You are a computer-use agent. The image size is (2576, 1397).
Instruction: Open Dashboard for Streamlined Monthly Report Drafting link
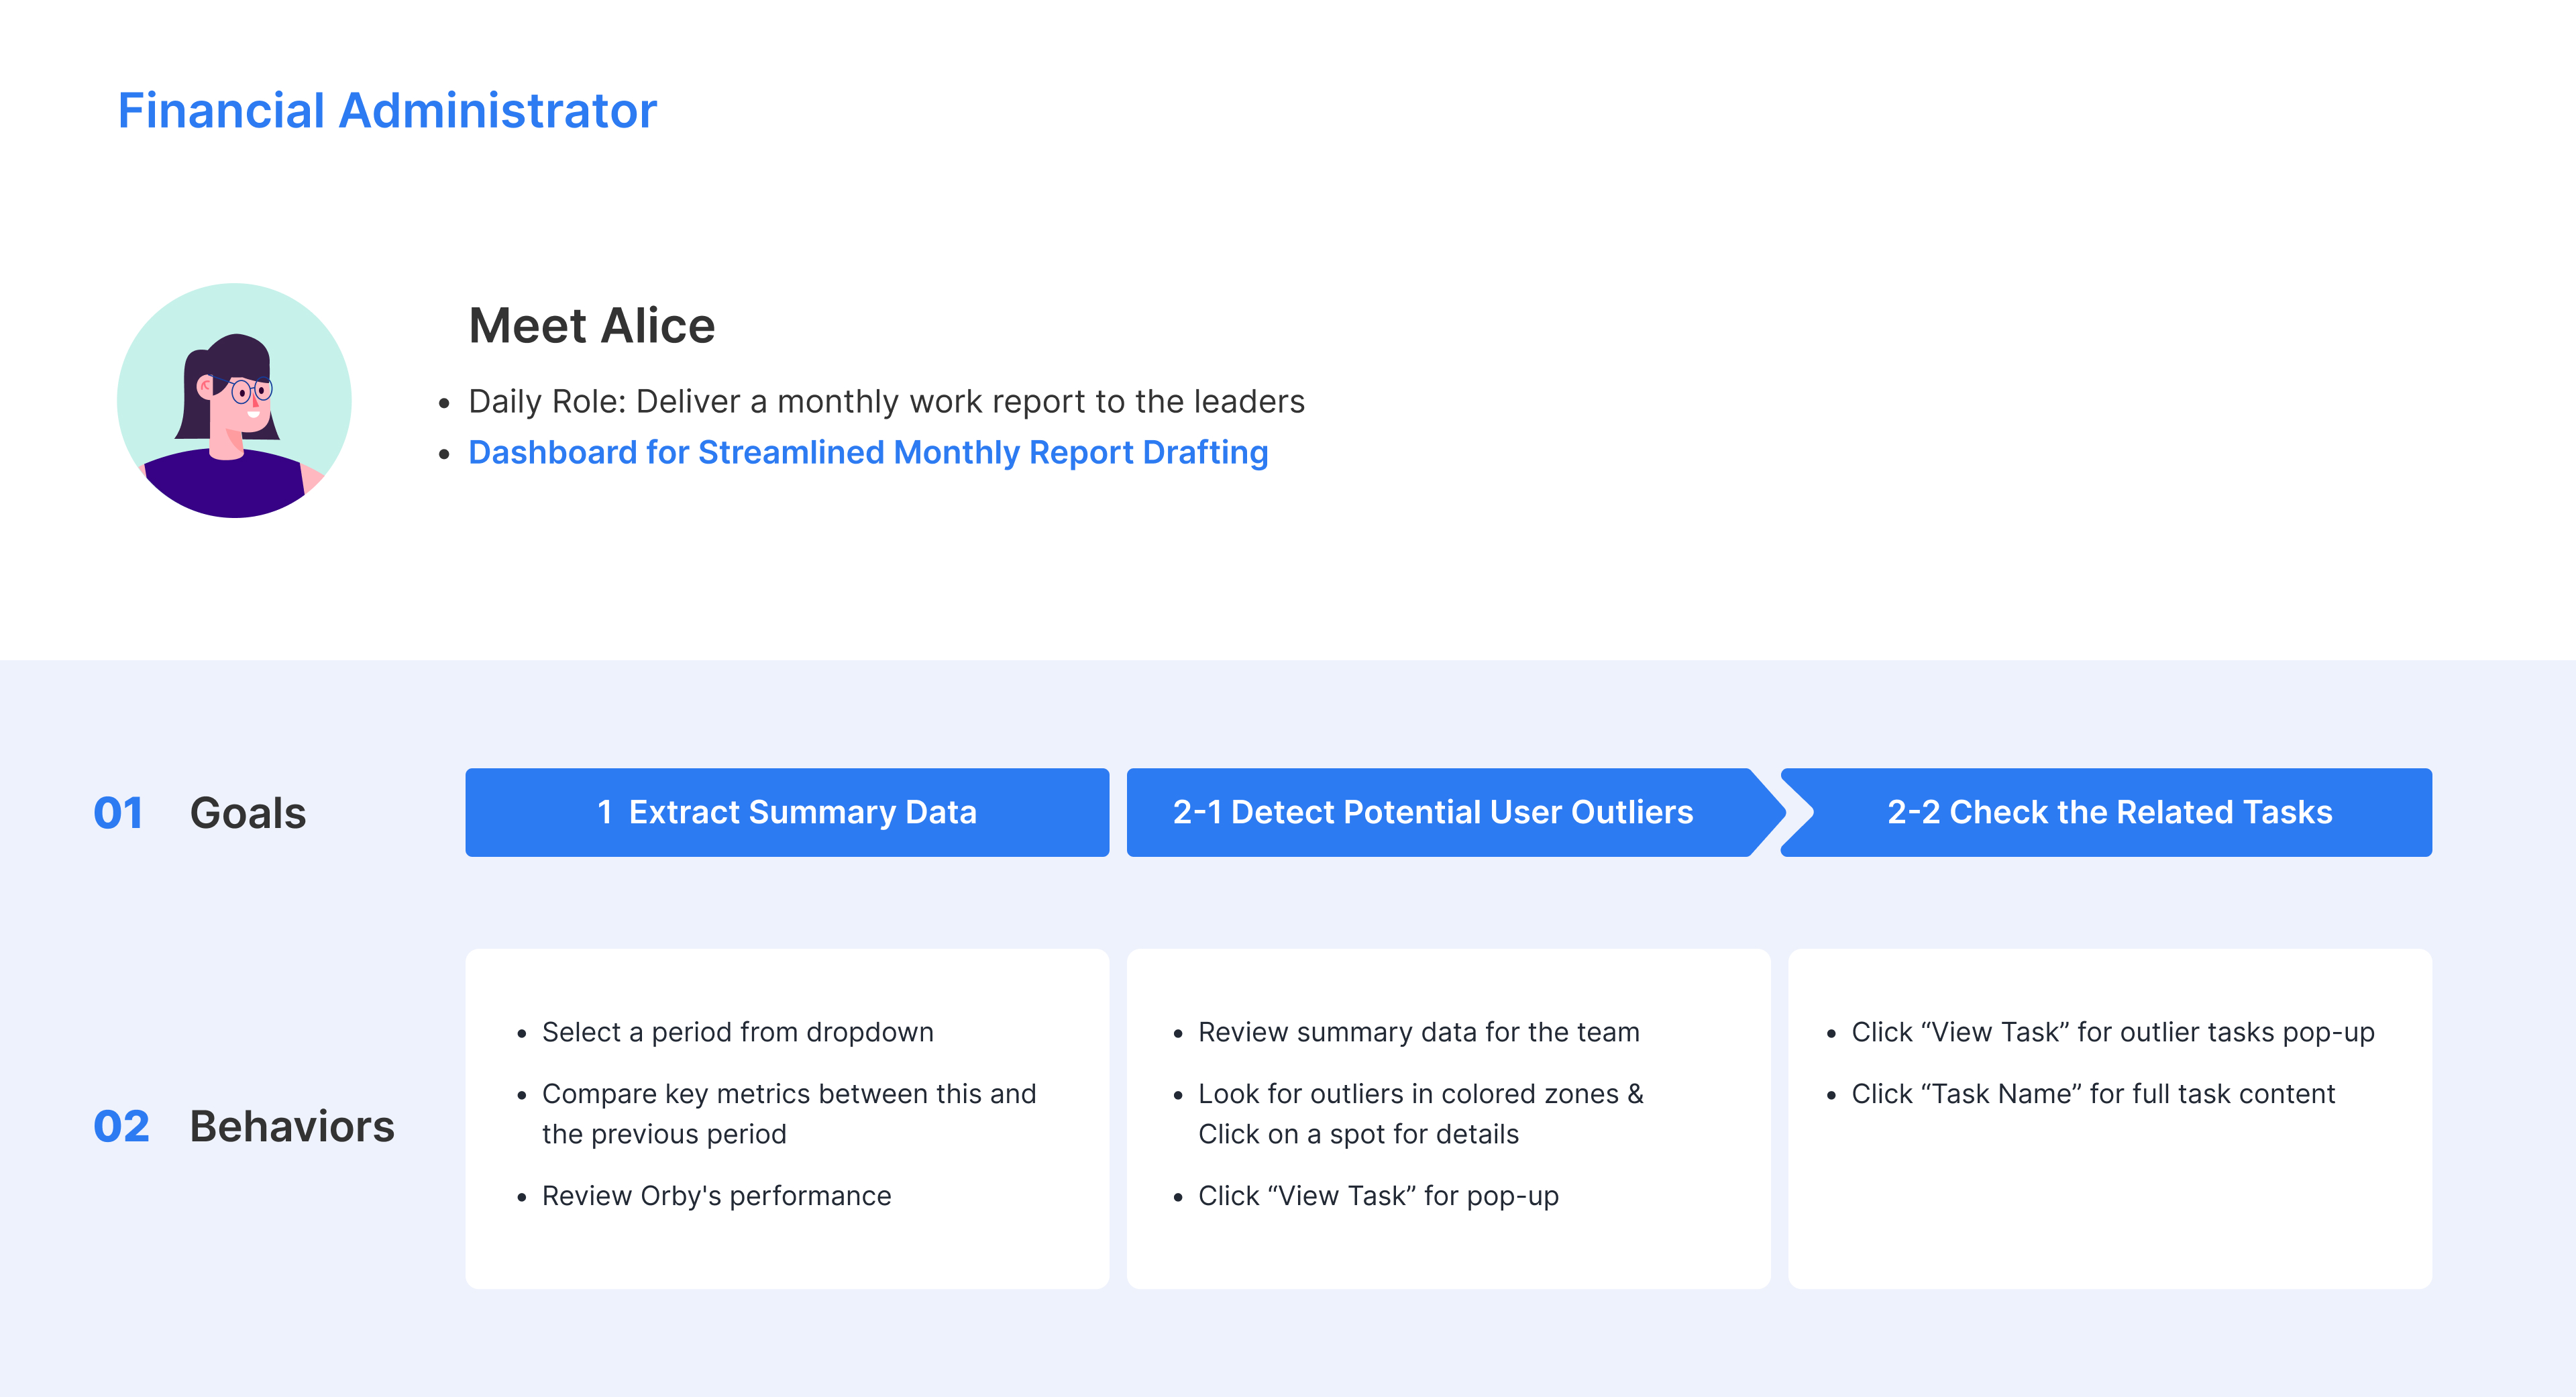[x=867, y=452]
